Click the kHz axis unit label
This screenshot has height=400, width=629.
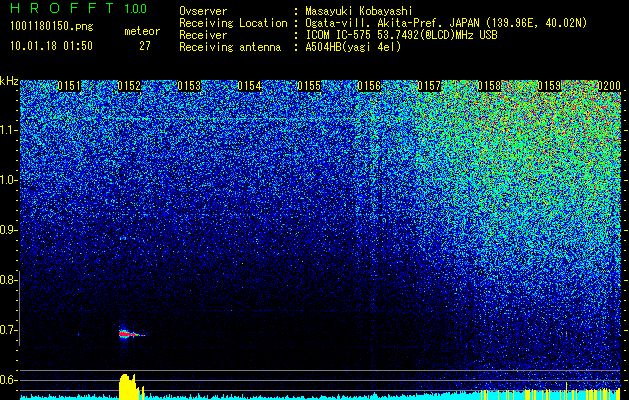coord(9,81)
